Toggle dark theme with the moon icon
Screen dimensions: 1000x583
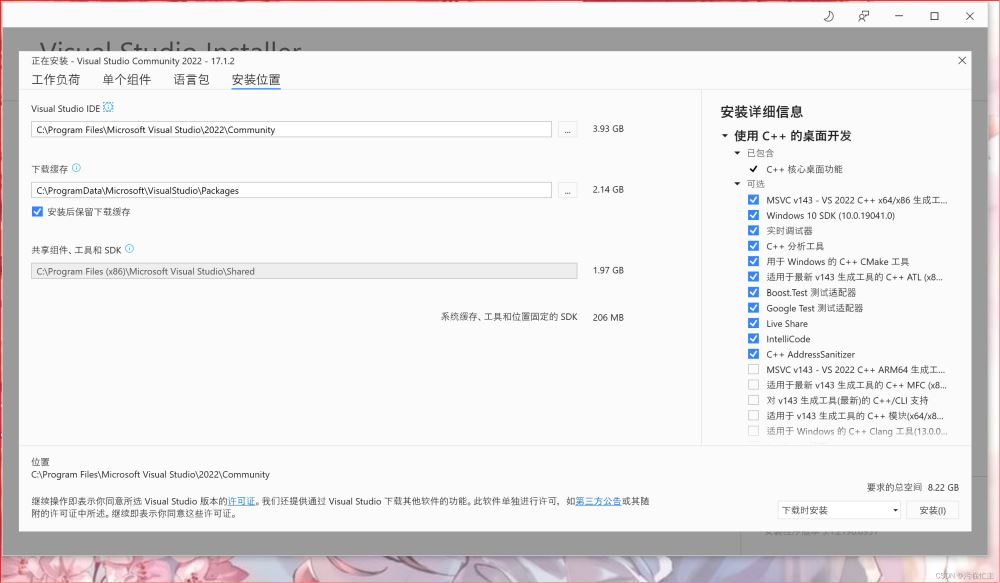click(828, 16)
